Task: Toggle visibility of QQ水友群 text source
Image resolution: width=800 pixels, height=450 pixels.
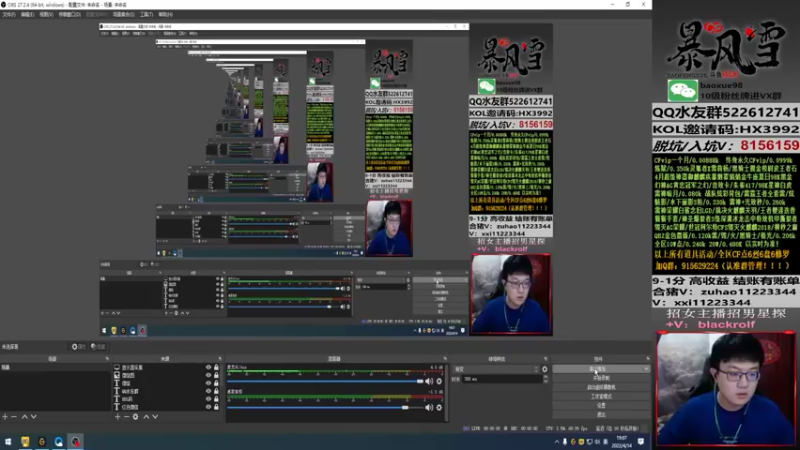Action: pyautogui.click(x=208, y=391)
